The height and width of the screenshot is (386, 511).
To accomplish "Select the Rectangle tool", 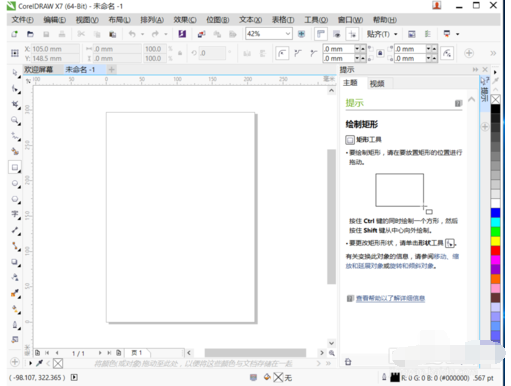I will (x=15, y=167).
